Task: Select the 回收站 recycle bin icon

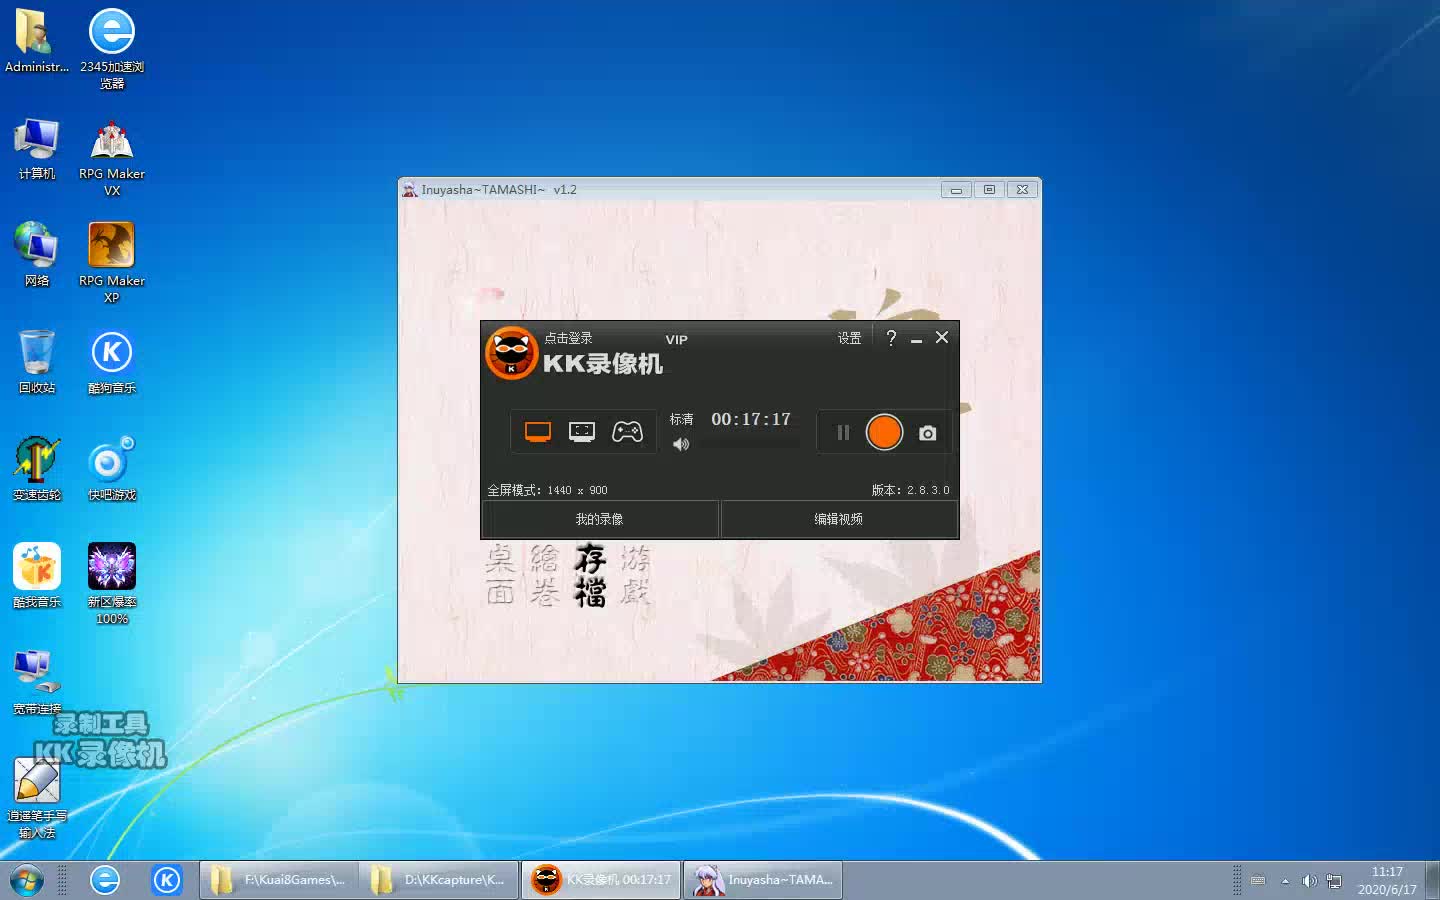Action: 37,362
